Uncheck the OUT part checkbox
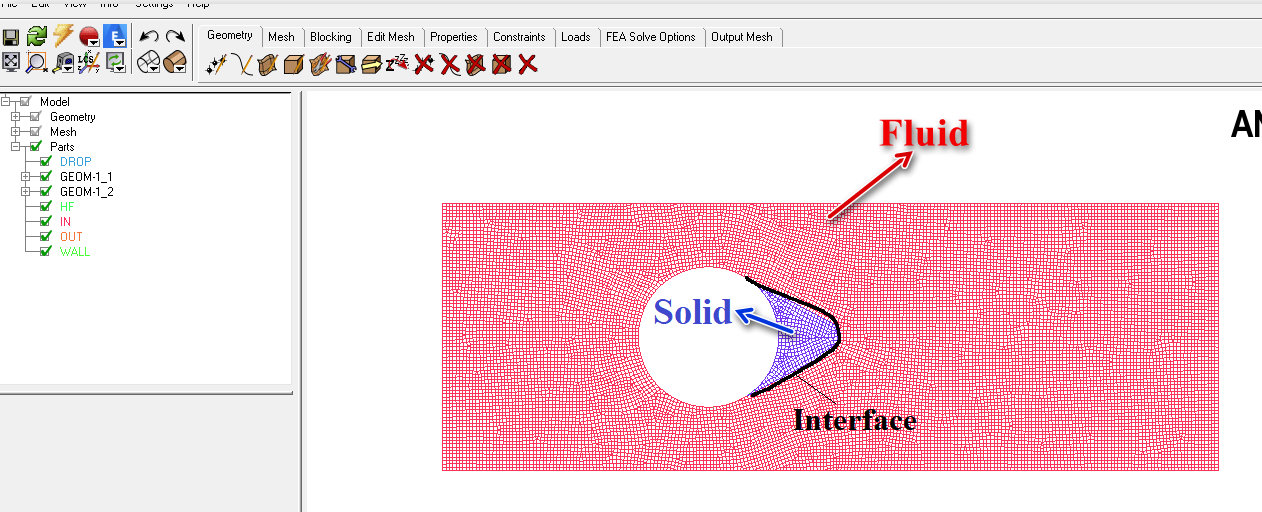 45,237
